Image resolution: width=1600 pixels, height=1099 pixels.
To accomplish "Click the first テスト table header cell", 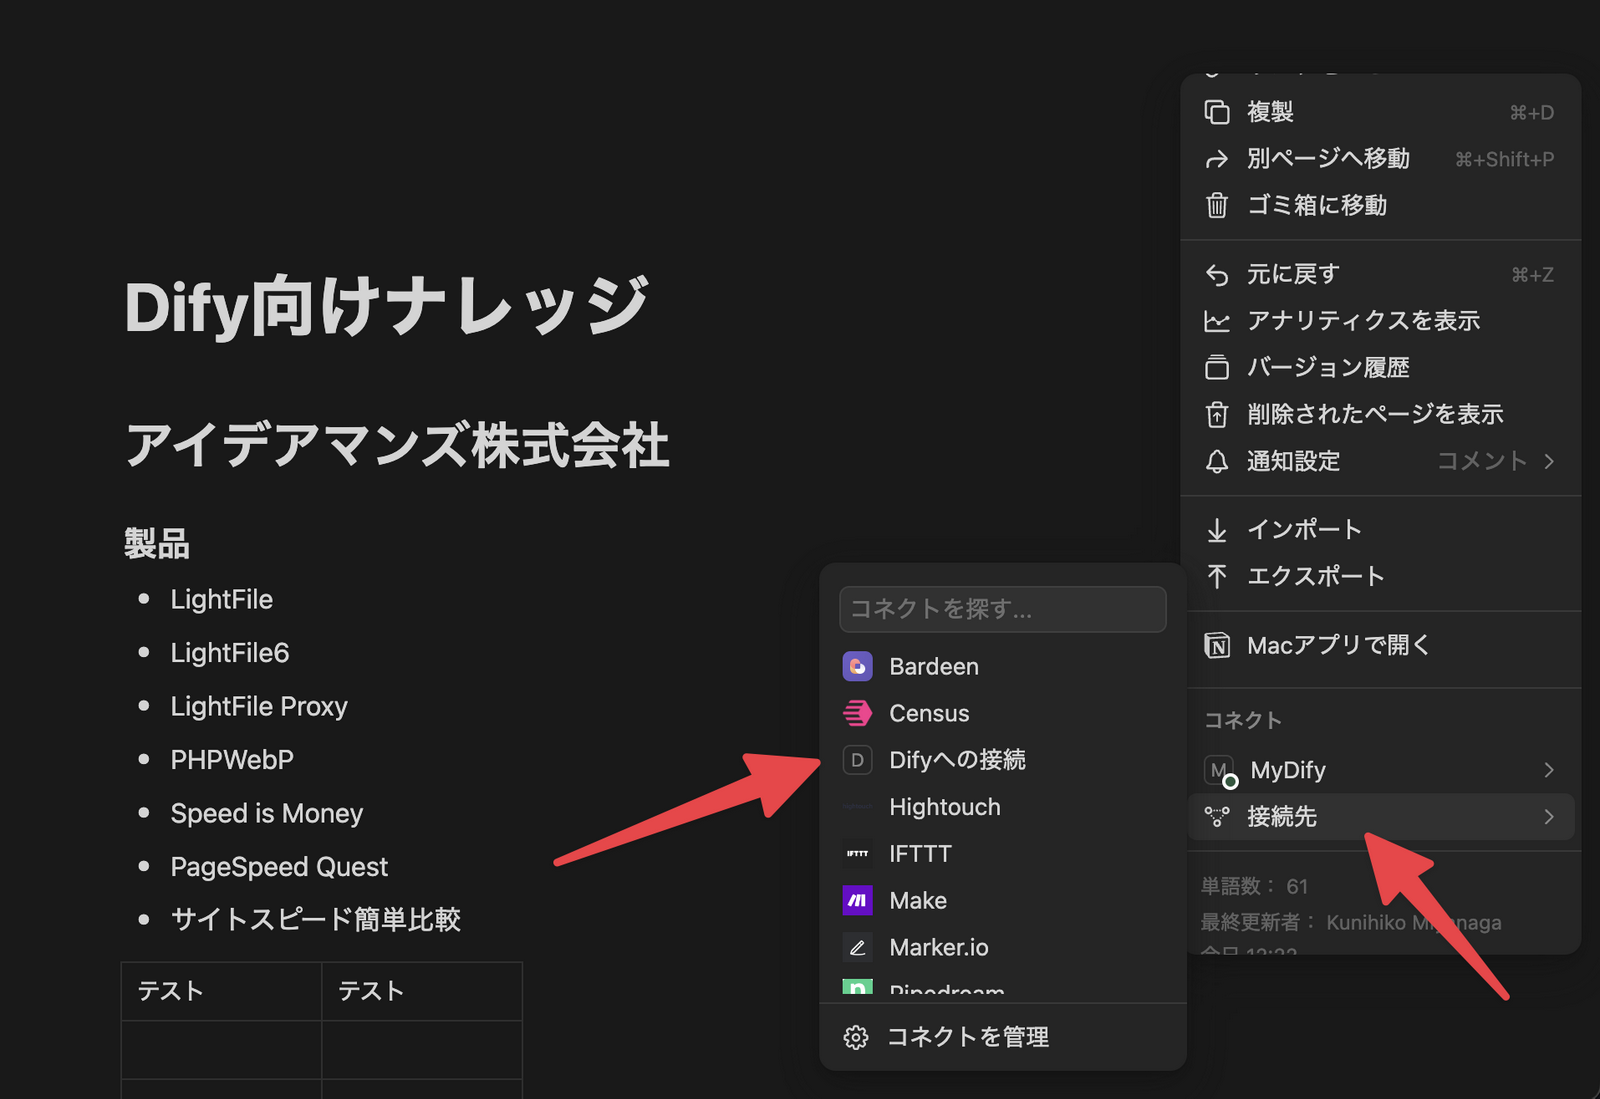I will 221,991.
